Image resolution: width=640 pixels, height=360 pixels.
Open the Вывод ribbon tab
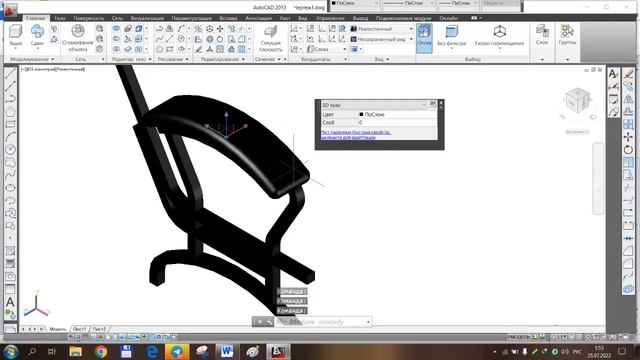click(360, 18)
